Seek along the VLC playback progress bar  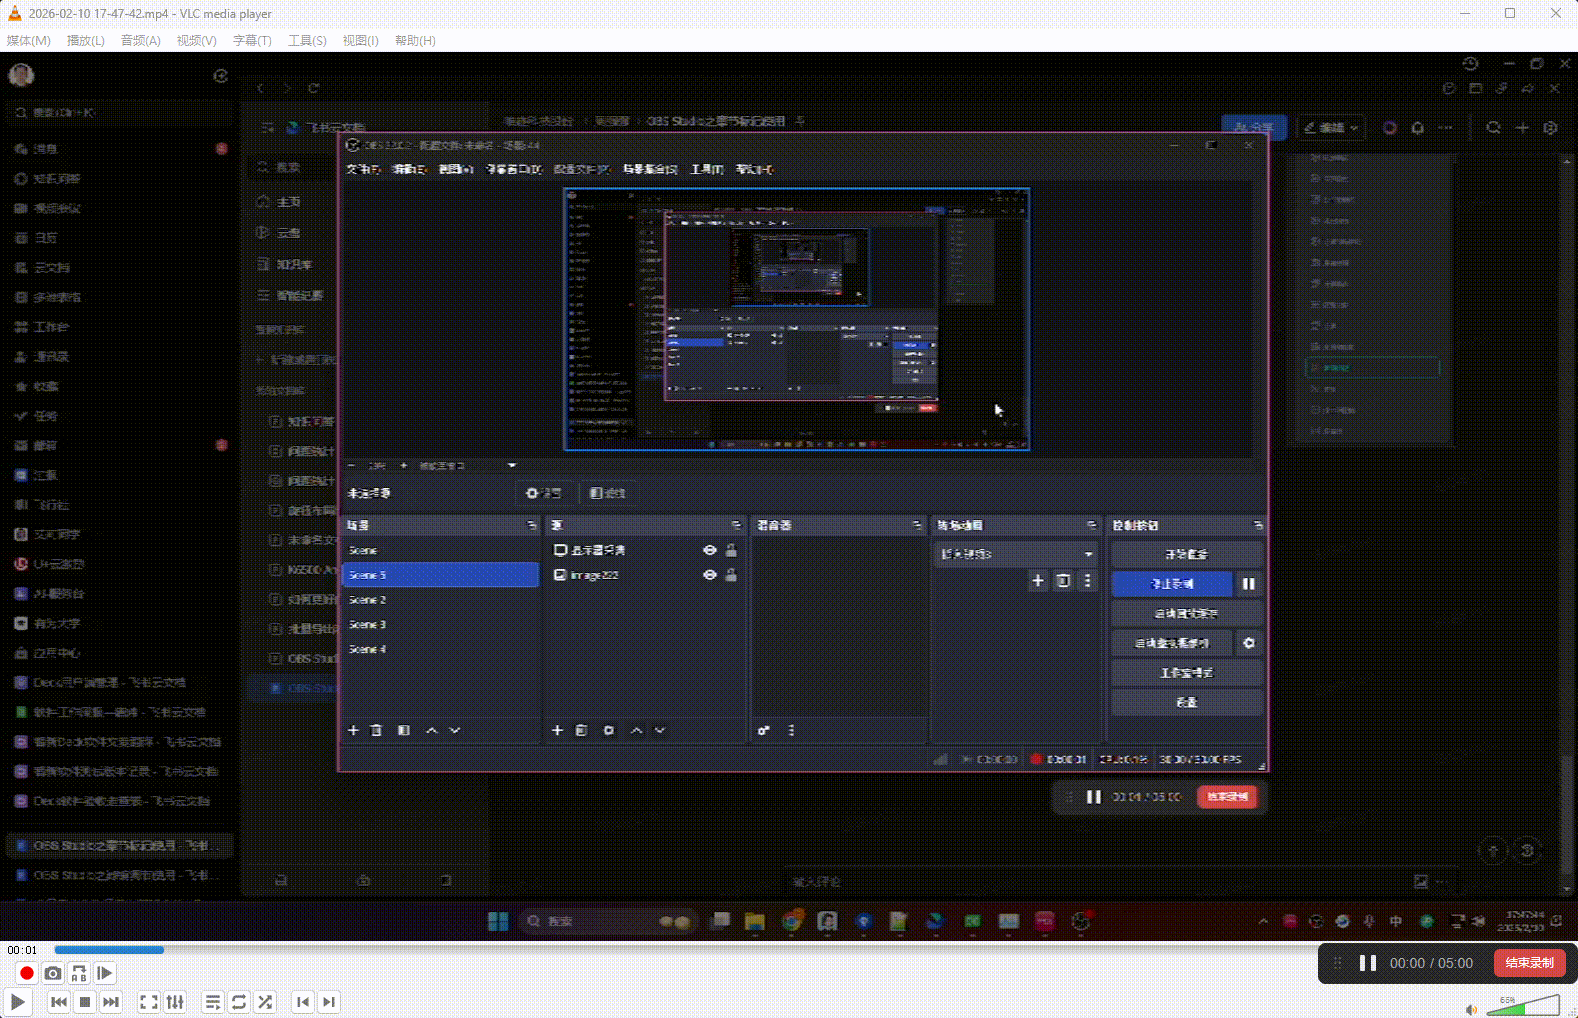pyautogui.click(x=685, y=950)
